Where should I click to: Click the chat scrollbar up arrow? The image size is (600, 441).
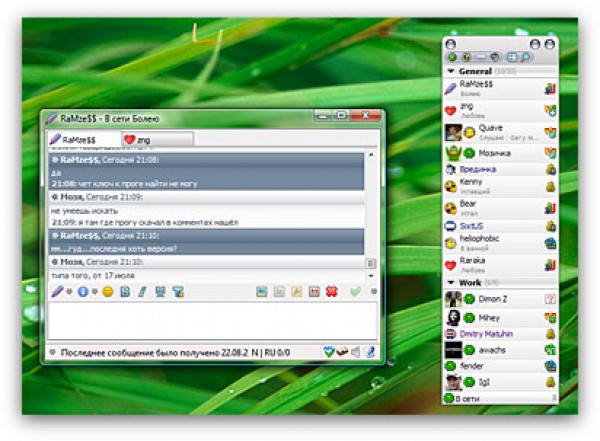[370, 155]
